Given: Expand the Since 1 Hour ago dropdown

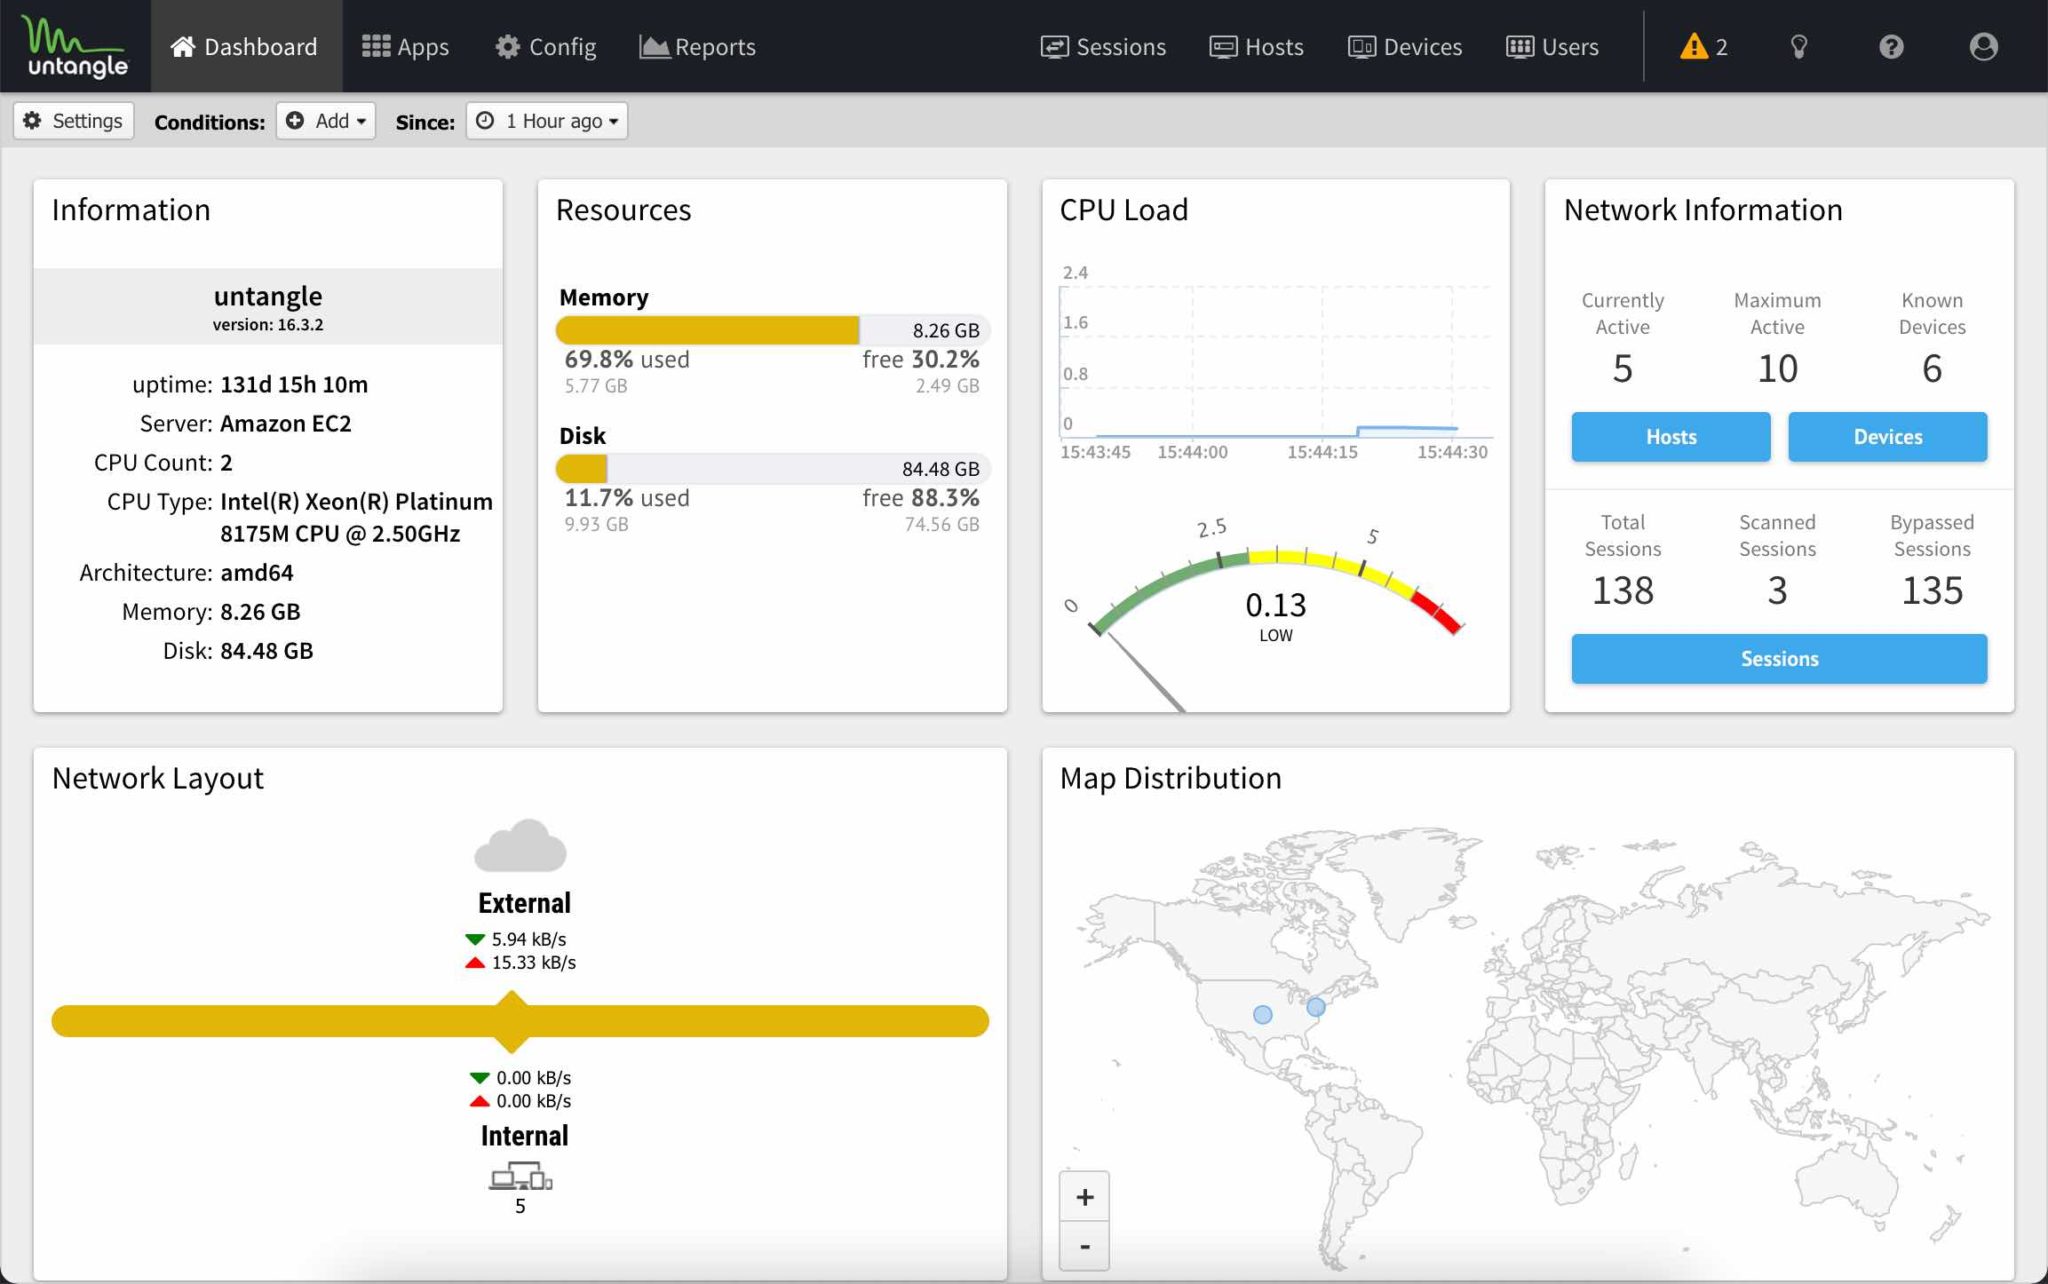Looking at the screenshot, I should click(546, 120).
